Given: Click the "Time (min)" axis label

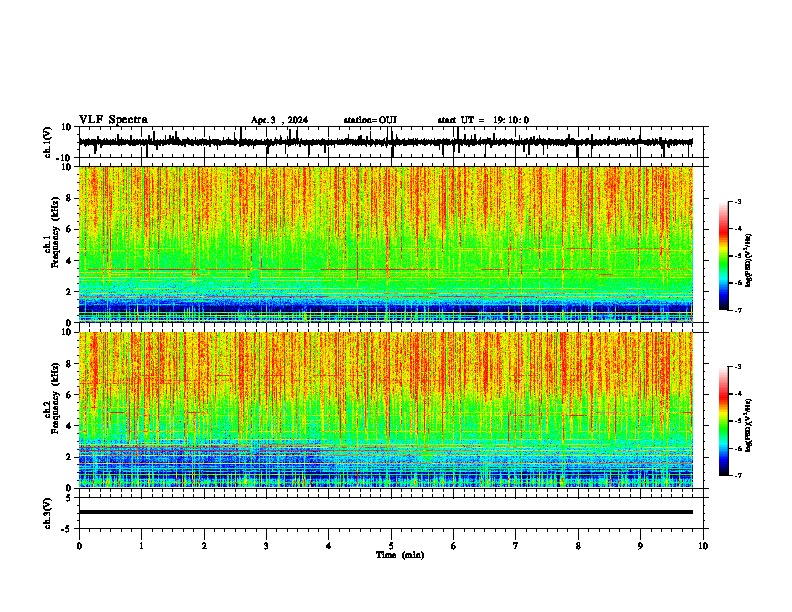Looking at the screenshot, I should pyautogui.click(x=400, y=555).
